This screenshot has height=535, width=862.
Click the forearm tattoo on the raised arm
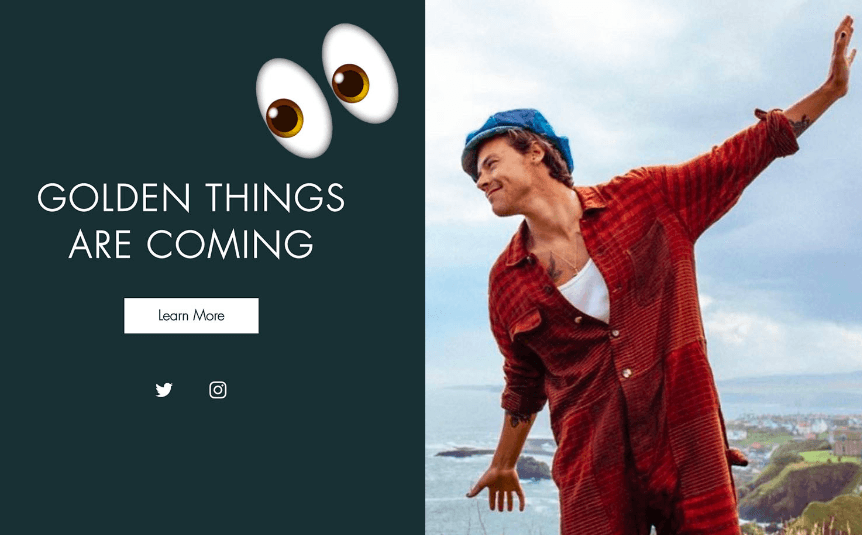pyautogui.click(x=799, y=125)
